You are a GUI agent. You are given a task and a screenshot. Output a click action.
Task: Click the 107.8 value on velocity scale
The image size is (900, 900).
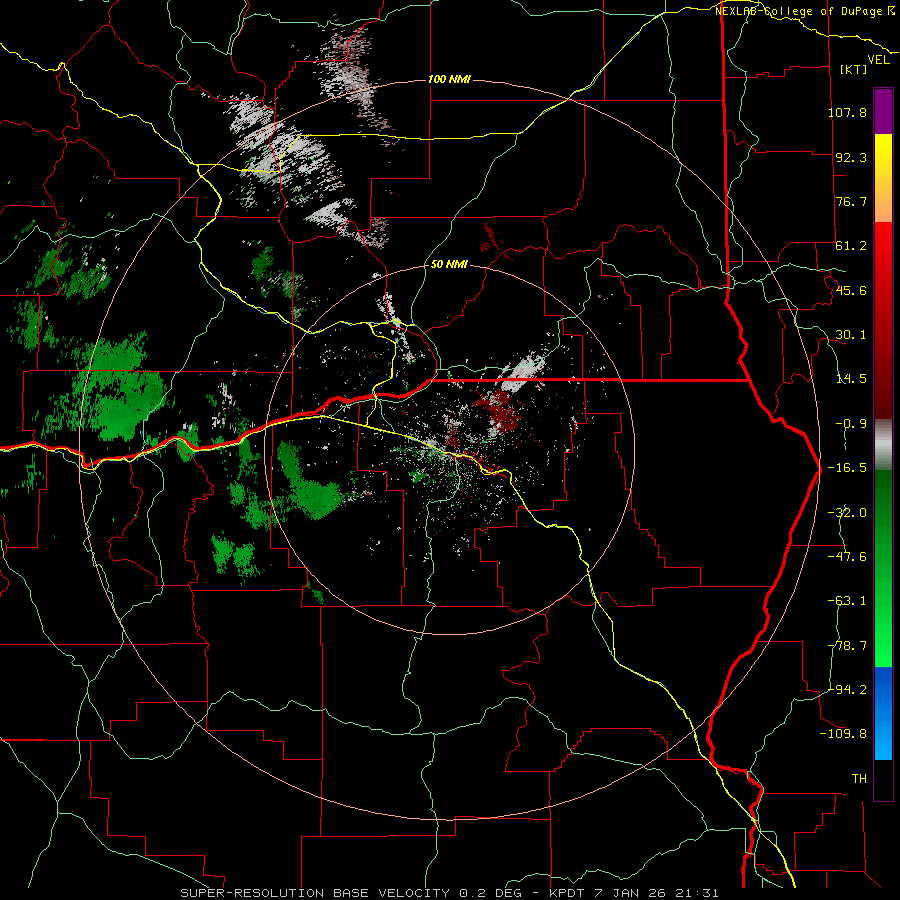point(847,112)
